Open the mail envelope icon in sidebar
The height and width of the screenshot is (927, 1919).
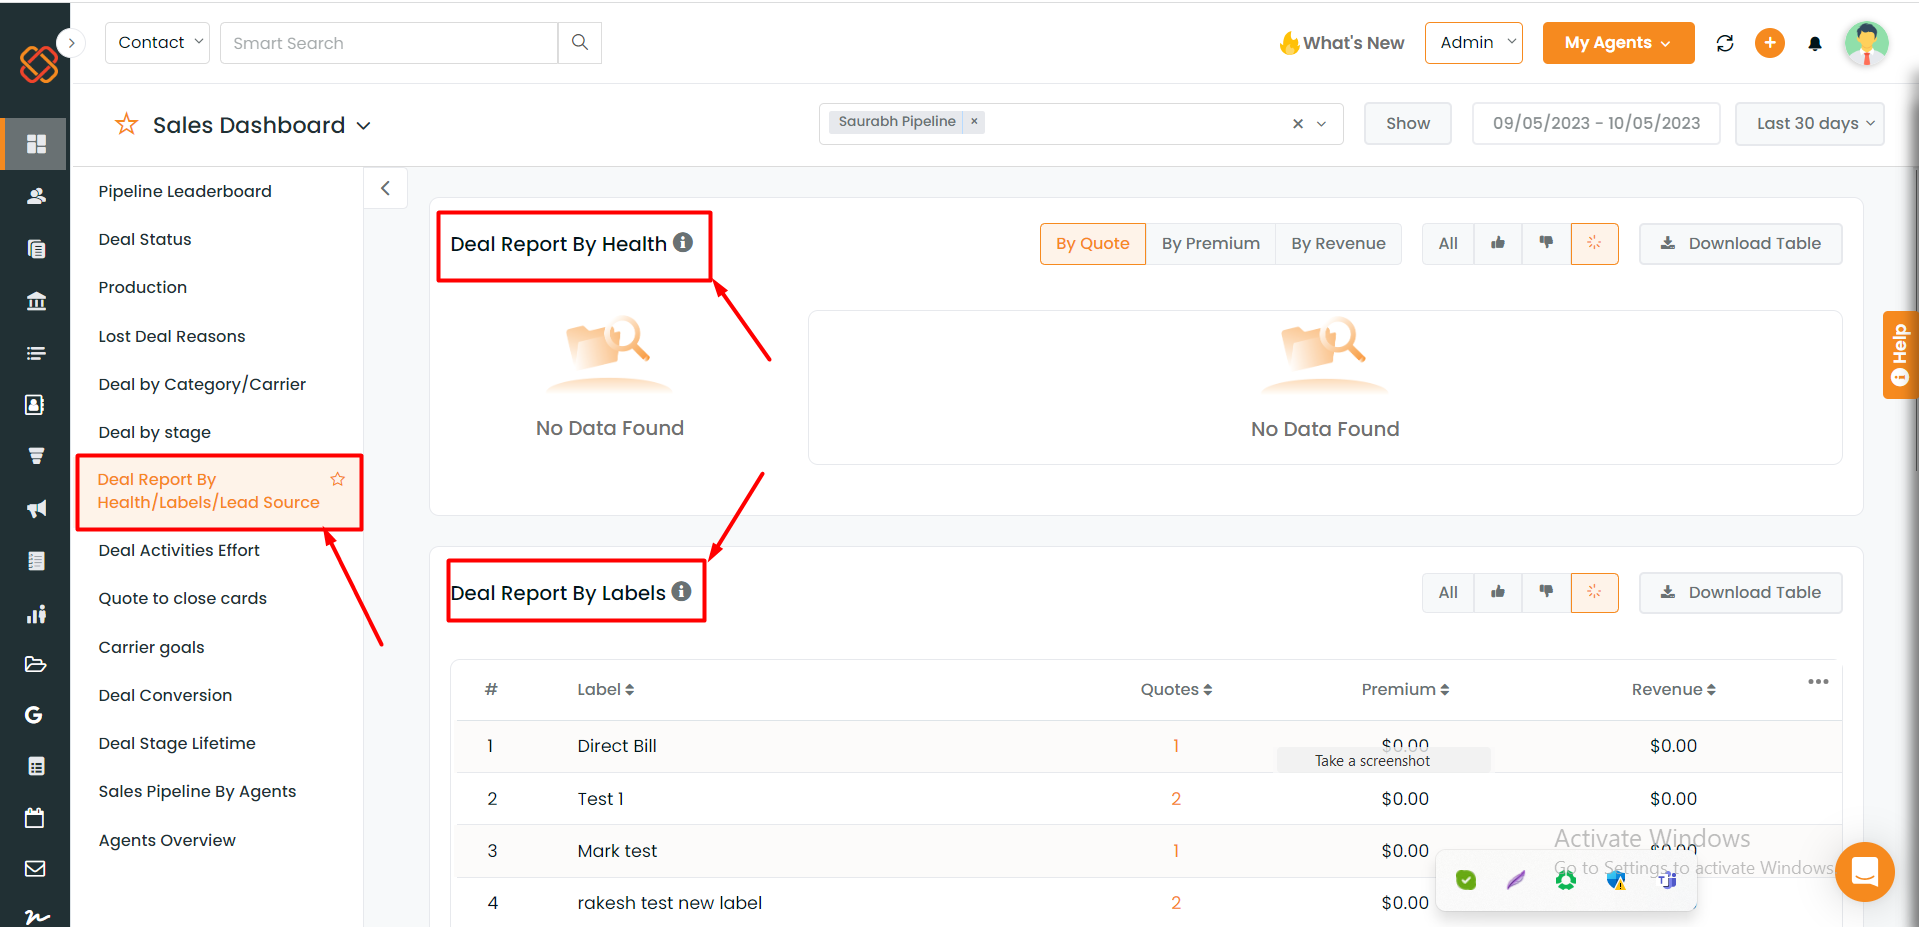pos(35,868)
